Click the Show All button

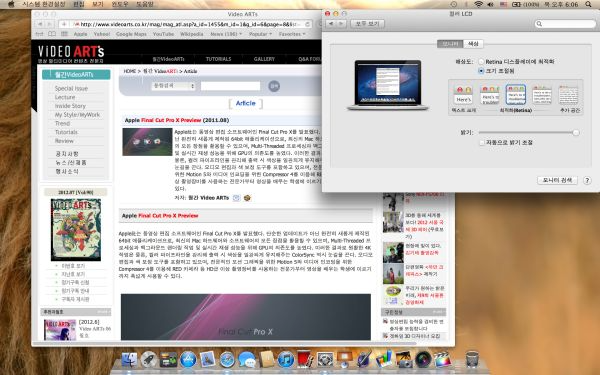coord(367,24)
